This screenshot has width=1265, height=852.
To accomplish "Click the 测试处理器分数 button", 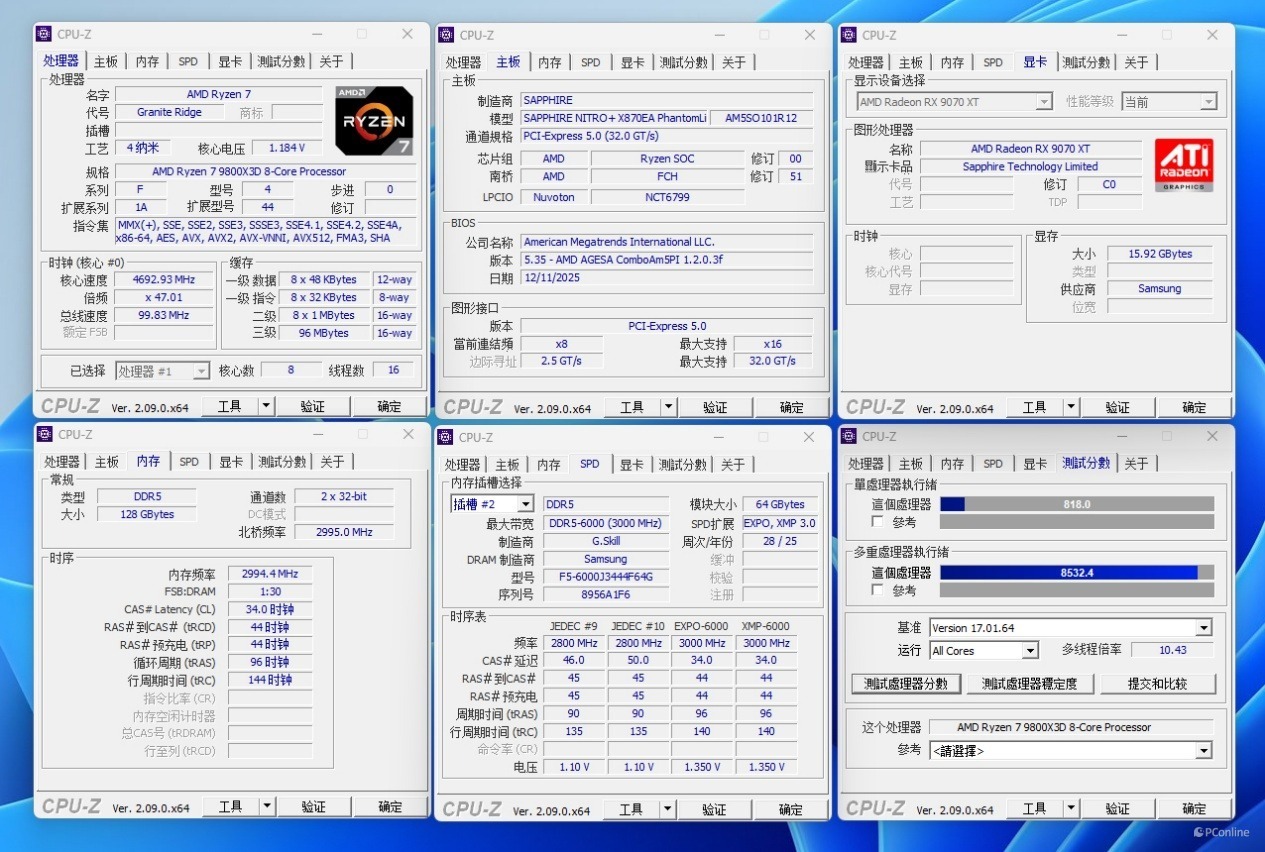I will pyautogui.click(x=906, y=684).
